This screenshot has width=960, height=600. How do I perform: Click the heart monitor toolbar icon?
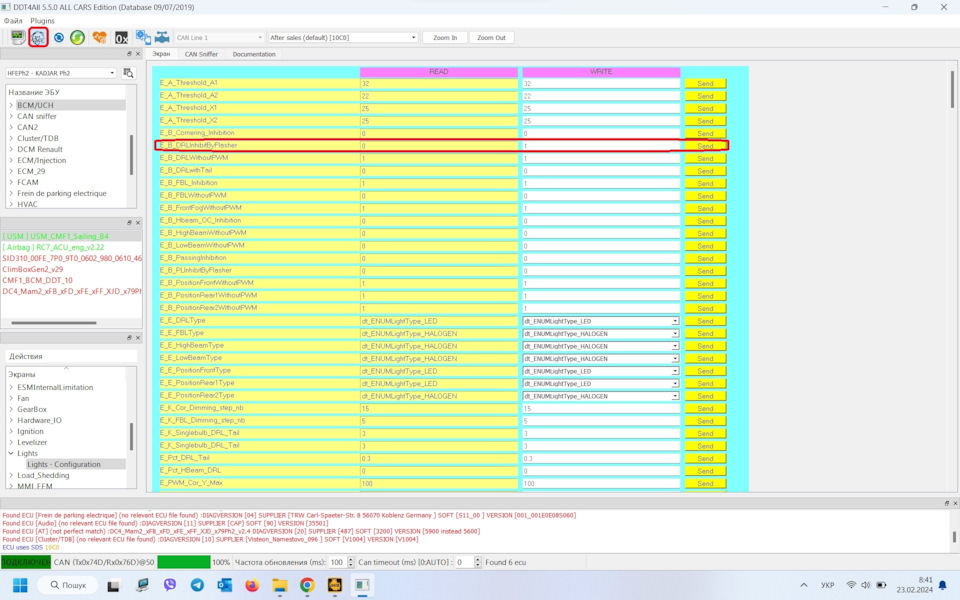[x=99, y=37]
